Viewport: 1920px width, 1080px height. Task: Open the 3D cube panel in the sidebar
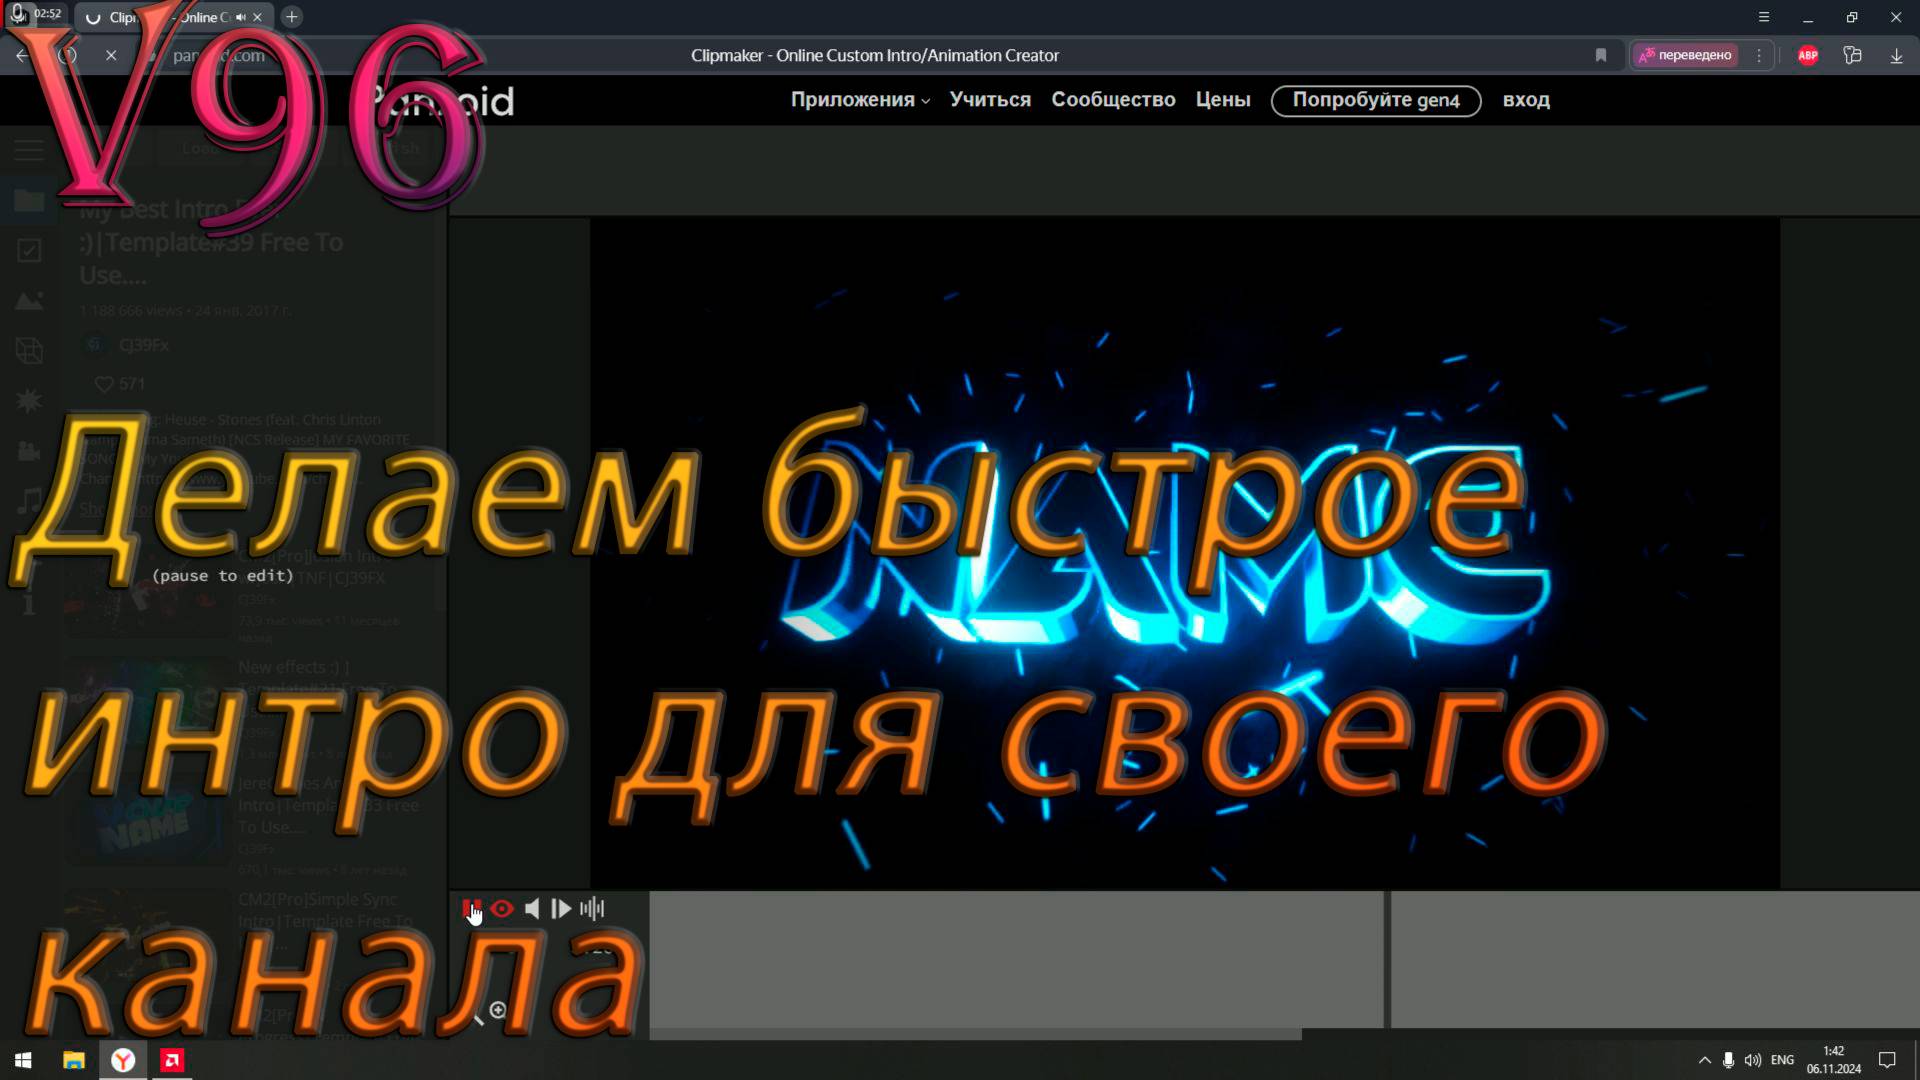tap(28, 352)
